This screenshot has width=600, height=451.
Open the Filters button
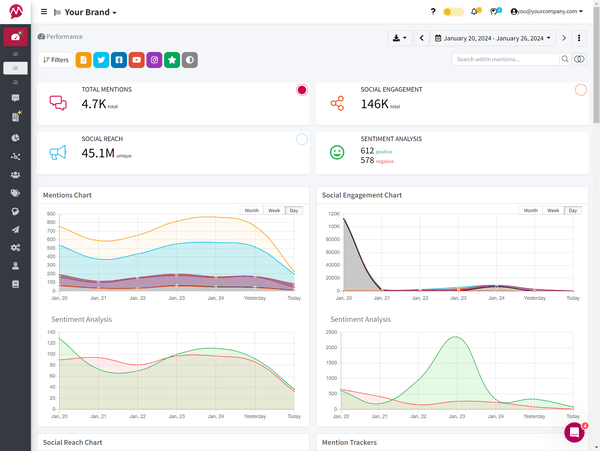click(x=55, y=60)
